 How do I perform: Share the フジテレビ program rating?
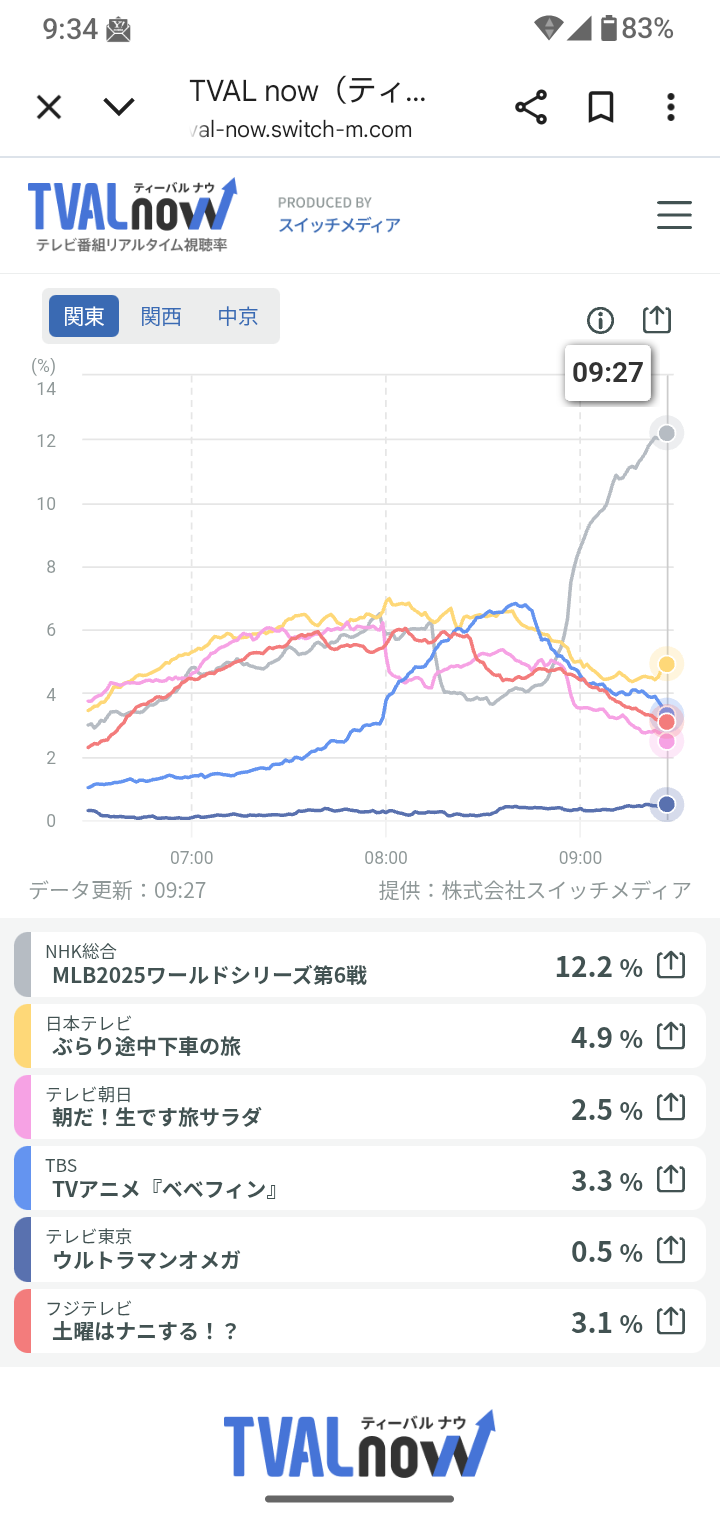point(671,1322)
